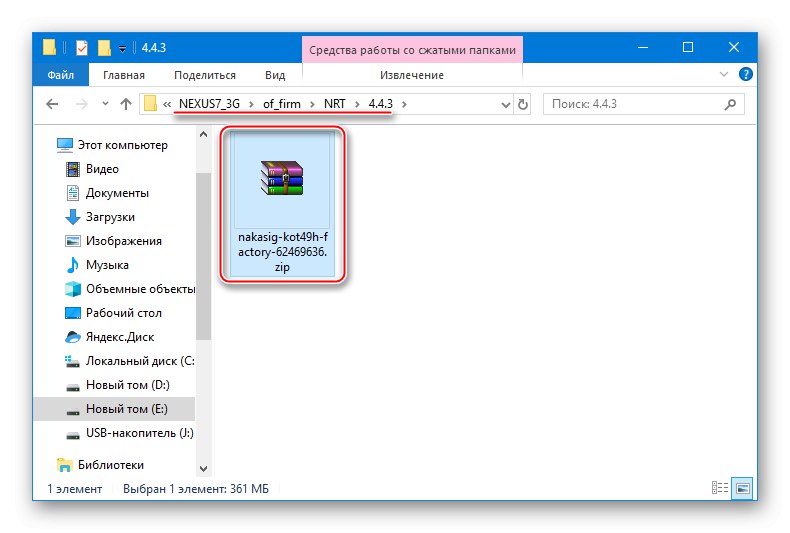This screenshot has width=790, height=533.
Task: Open Загрузки in the navigation pane
Action: click(110, 217)
